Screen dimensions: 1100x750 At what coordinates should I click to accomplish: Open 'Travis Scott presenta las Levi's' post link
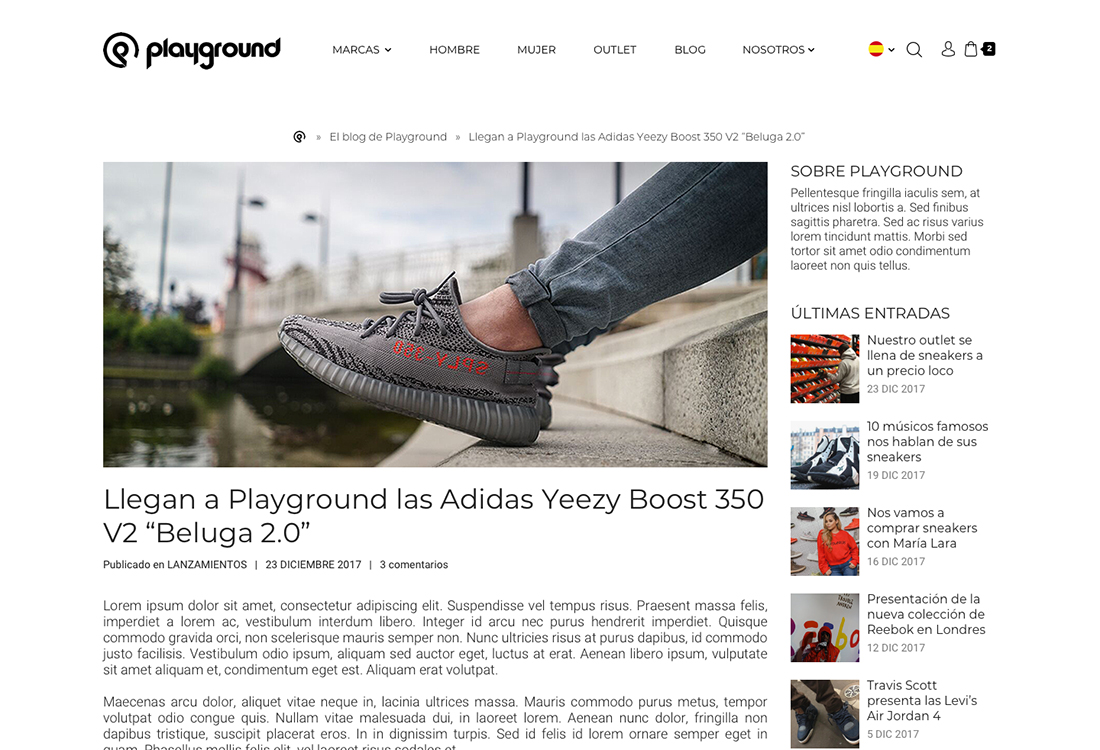[x=922, y=700]
